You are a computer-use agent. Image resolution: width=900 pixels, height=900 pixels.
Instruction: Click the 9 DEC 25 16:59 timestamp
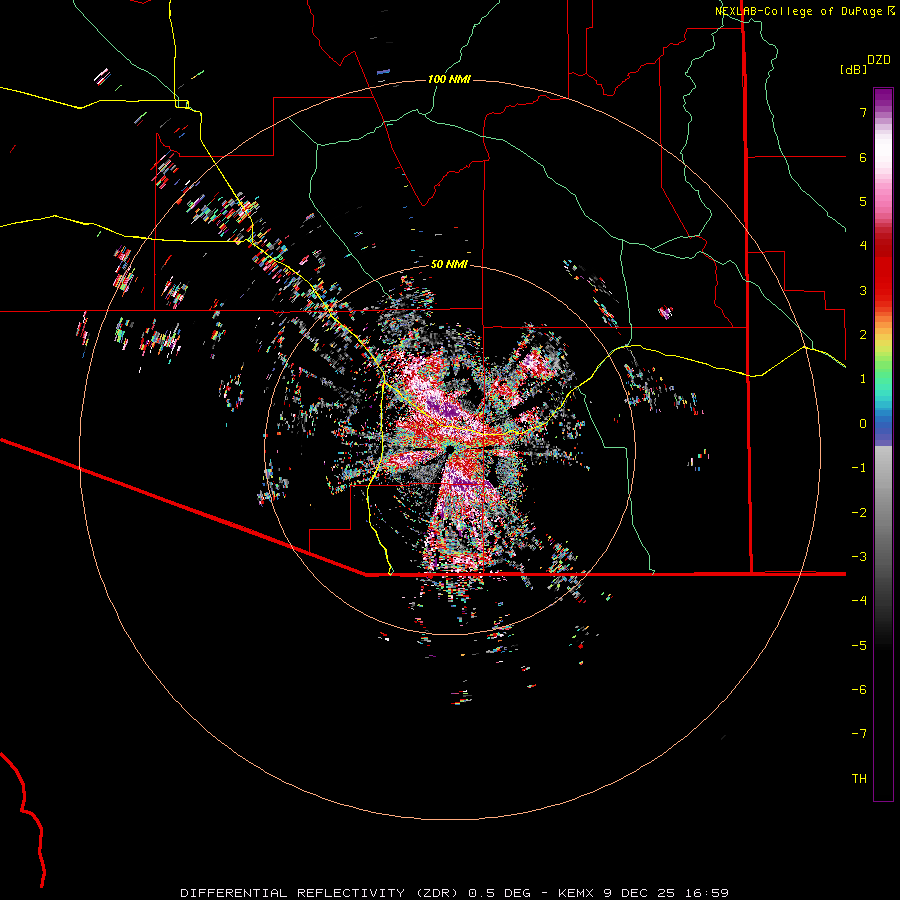pos(666,893)
